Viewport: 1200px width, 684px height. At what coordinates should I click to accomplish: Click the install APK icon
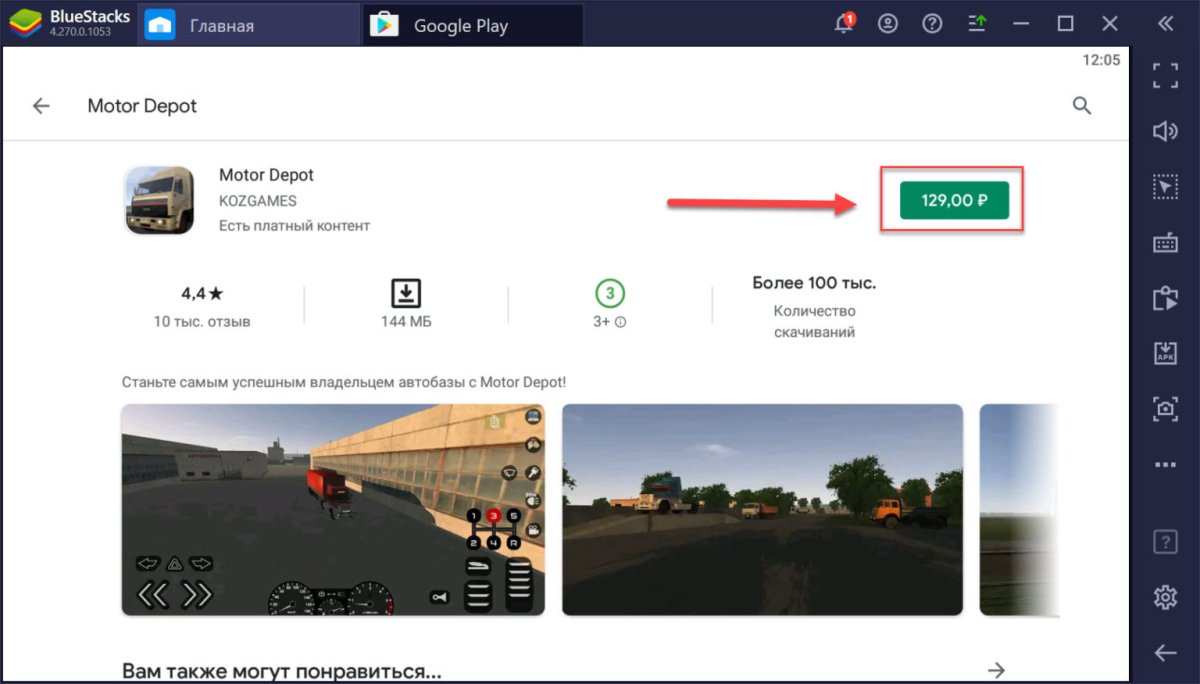(1165, 352)
